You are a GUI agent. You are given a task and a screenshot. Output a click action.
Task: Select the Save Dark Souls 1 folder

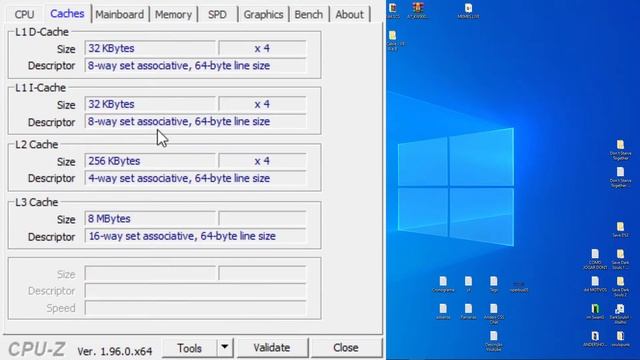click(620, 259)
